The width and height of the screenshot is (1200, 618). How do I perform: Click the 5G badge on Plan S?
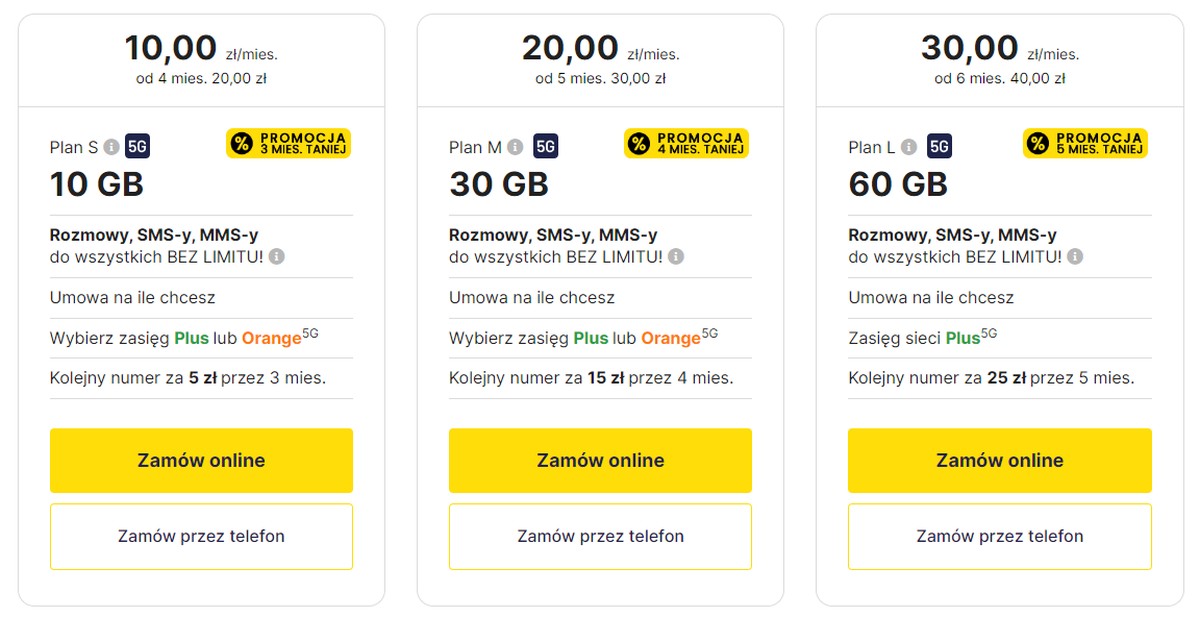[138, 147]
